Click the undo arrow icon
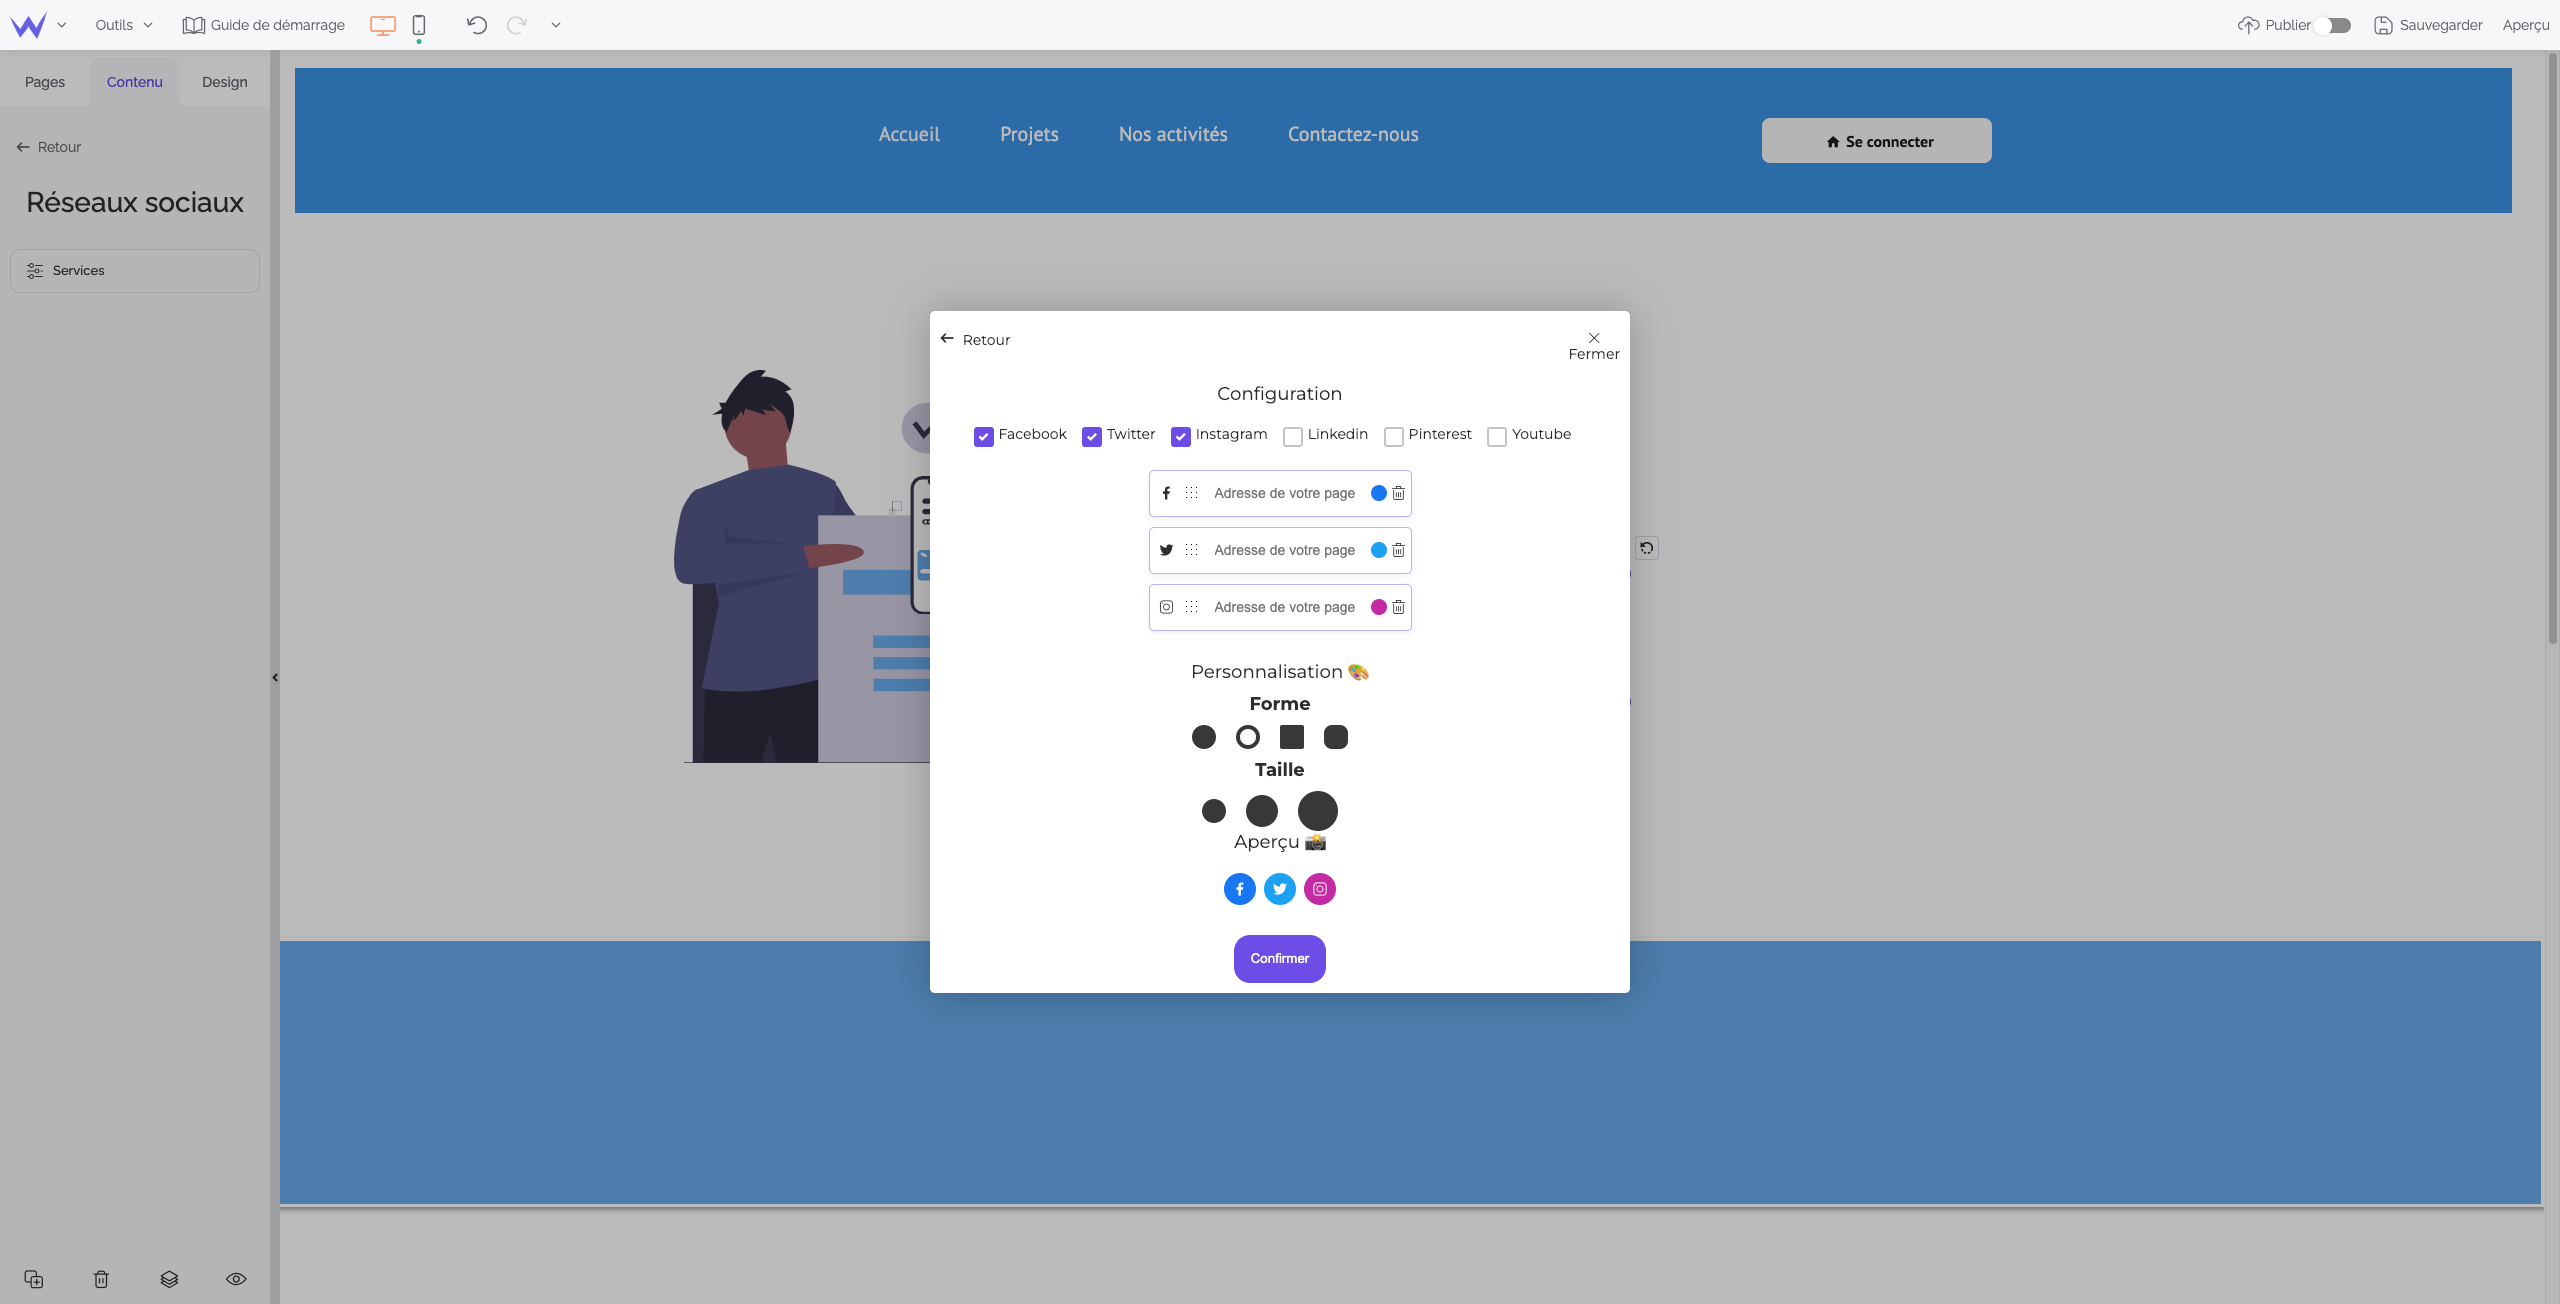The image size is (2560, 1304). 477,25
